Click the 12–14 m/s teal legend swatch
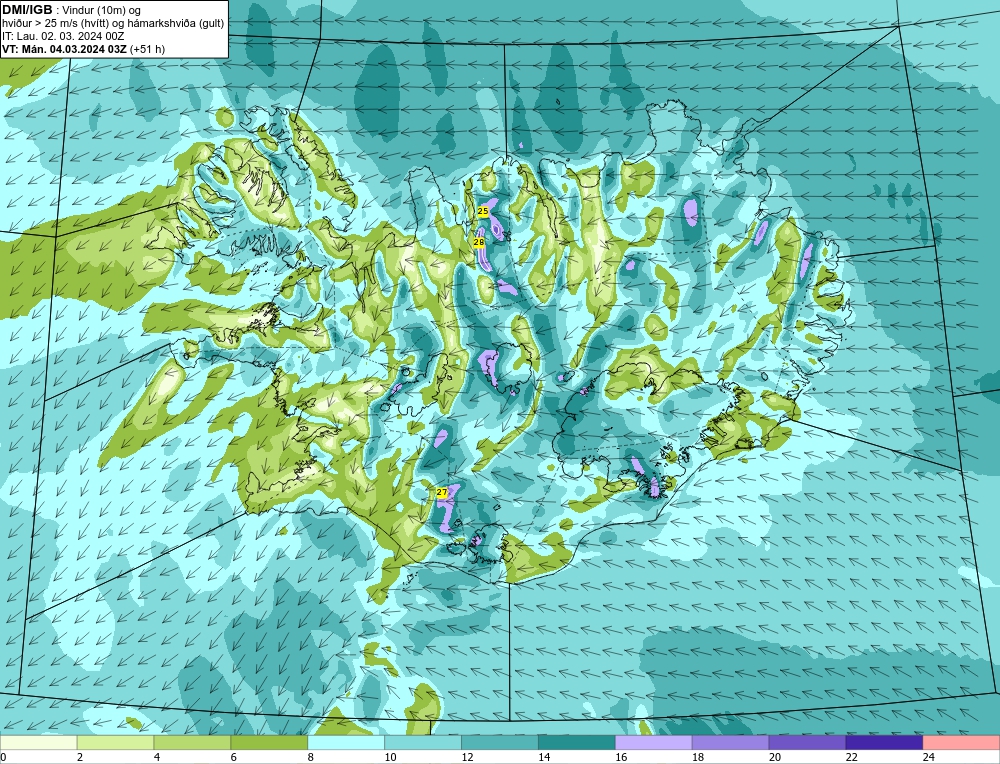 pos(499,742)
